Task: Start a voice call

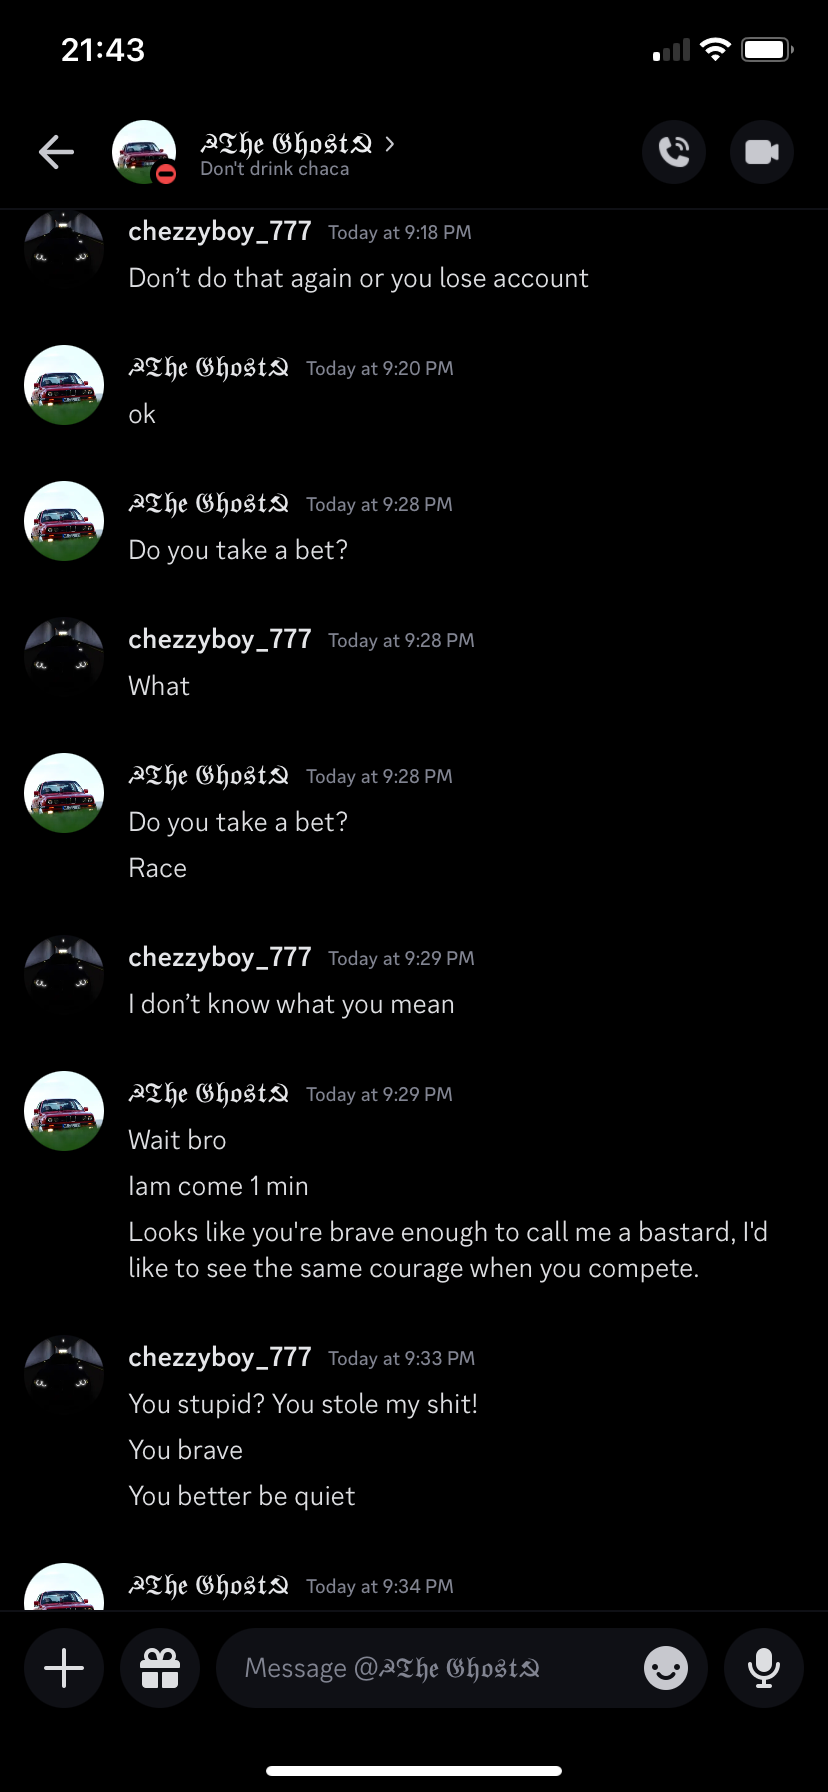Action: 674,152
